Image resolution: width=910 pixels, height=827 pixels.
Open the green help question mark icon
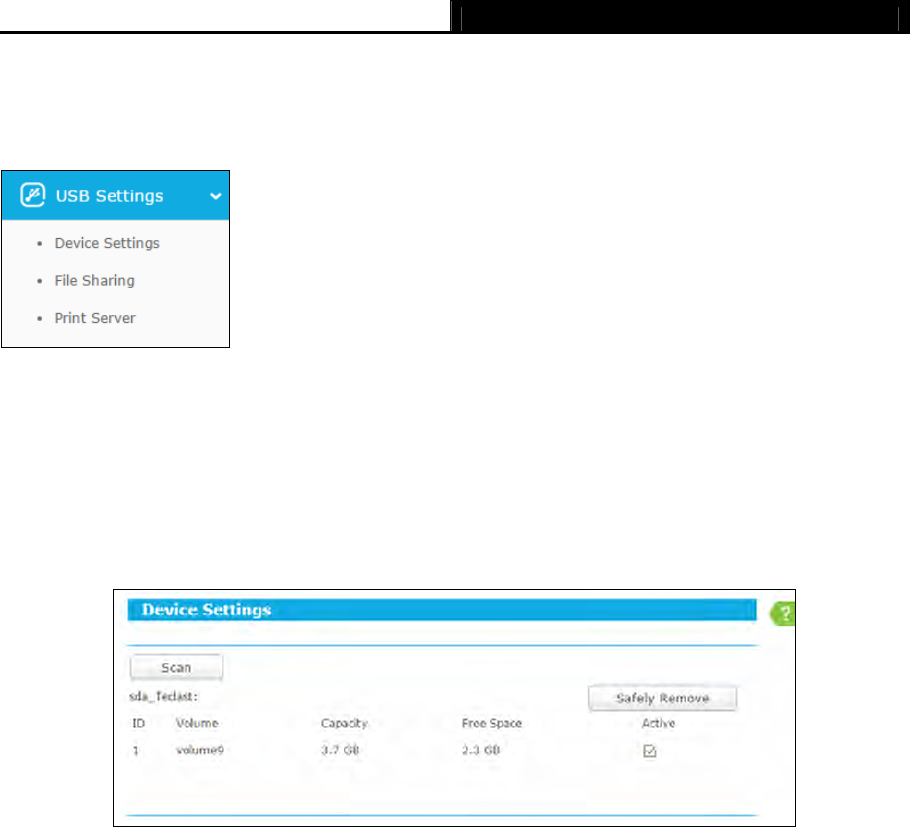[783, 613]
